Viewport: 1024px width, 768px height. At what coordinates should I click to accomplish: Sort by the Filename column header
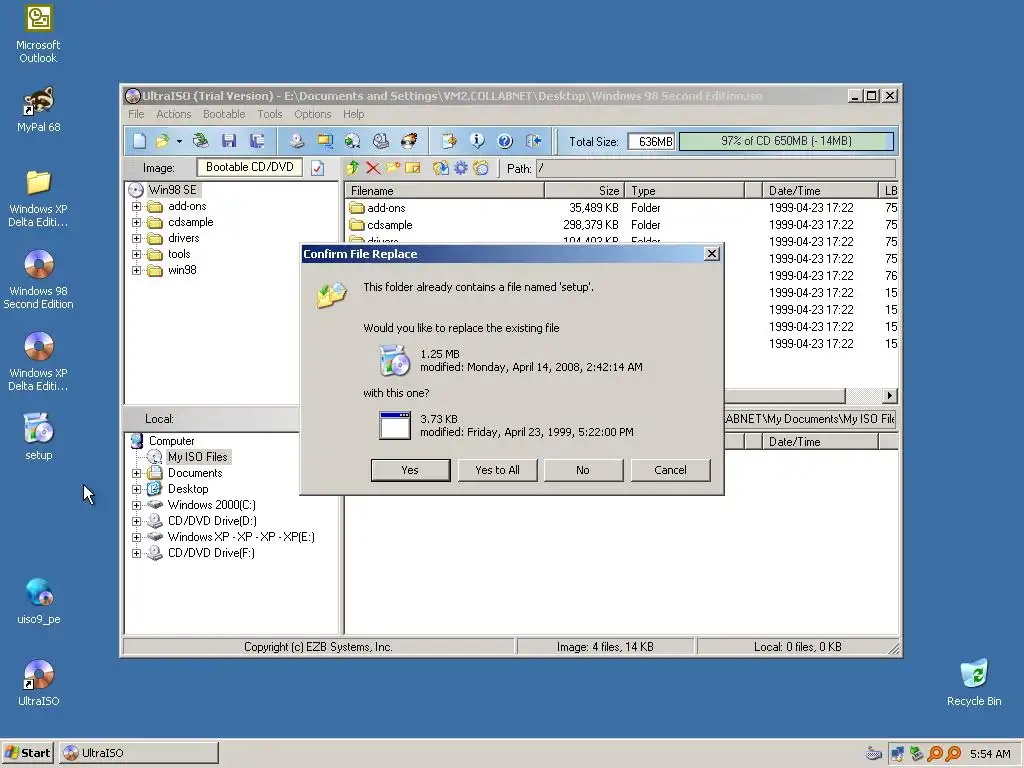pos(445,191)
